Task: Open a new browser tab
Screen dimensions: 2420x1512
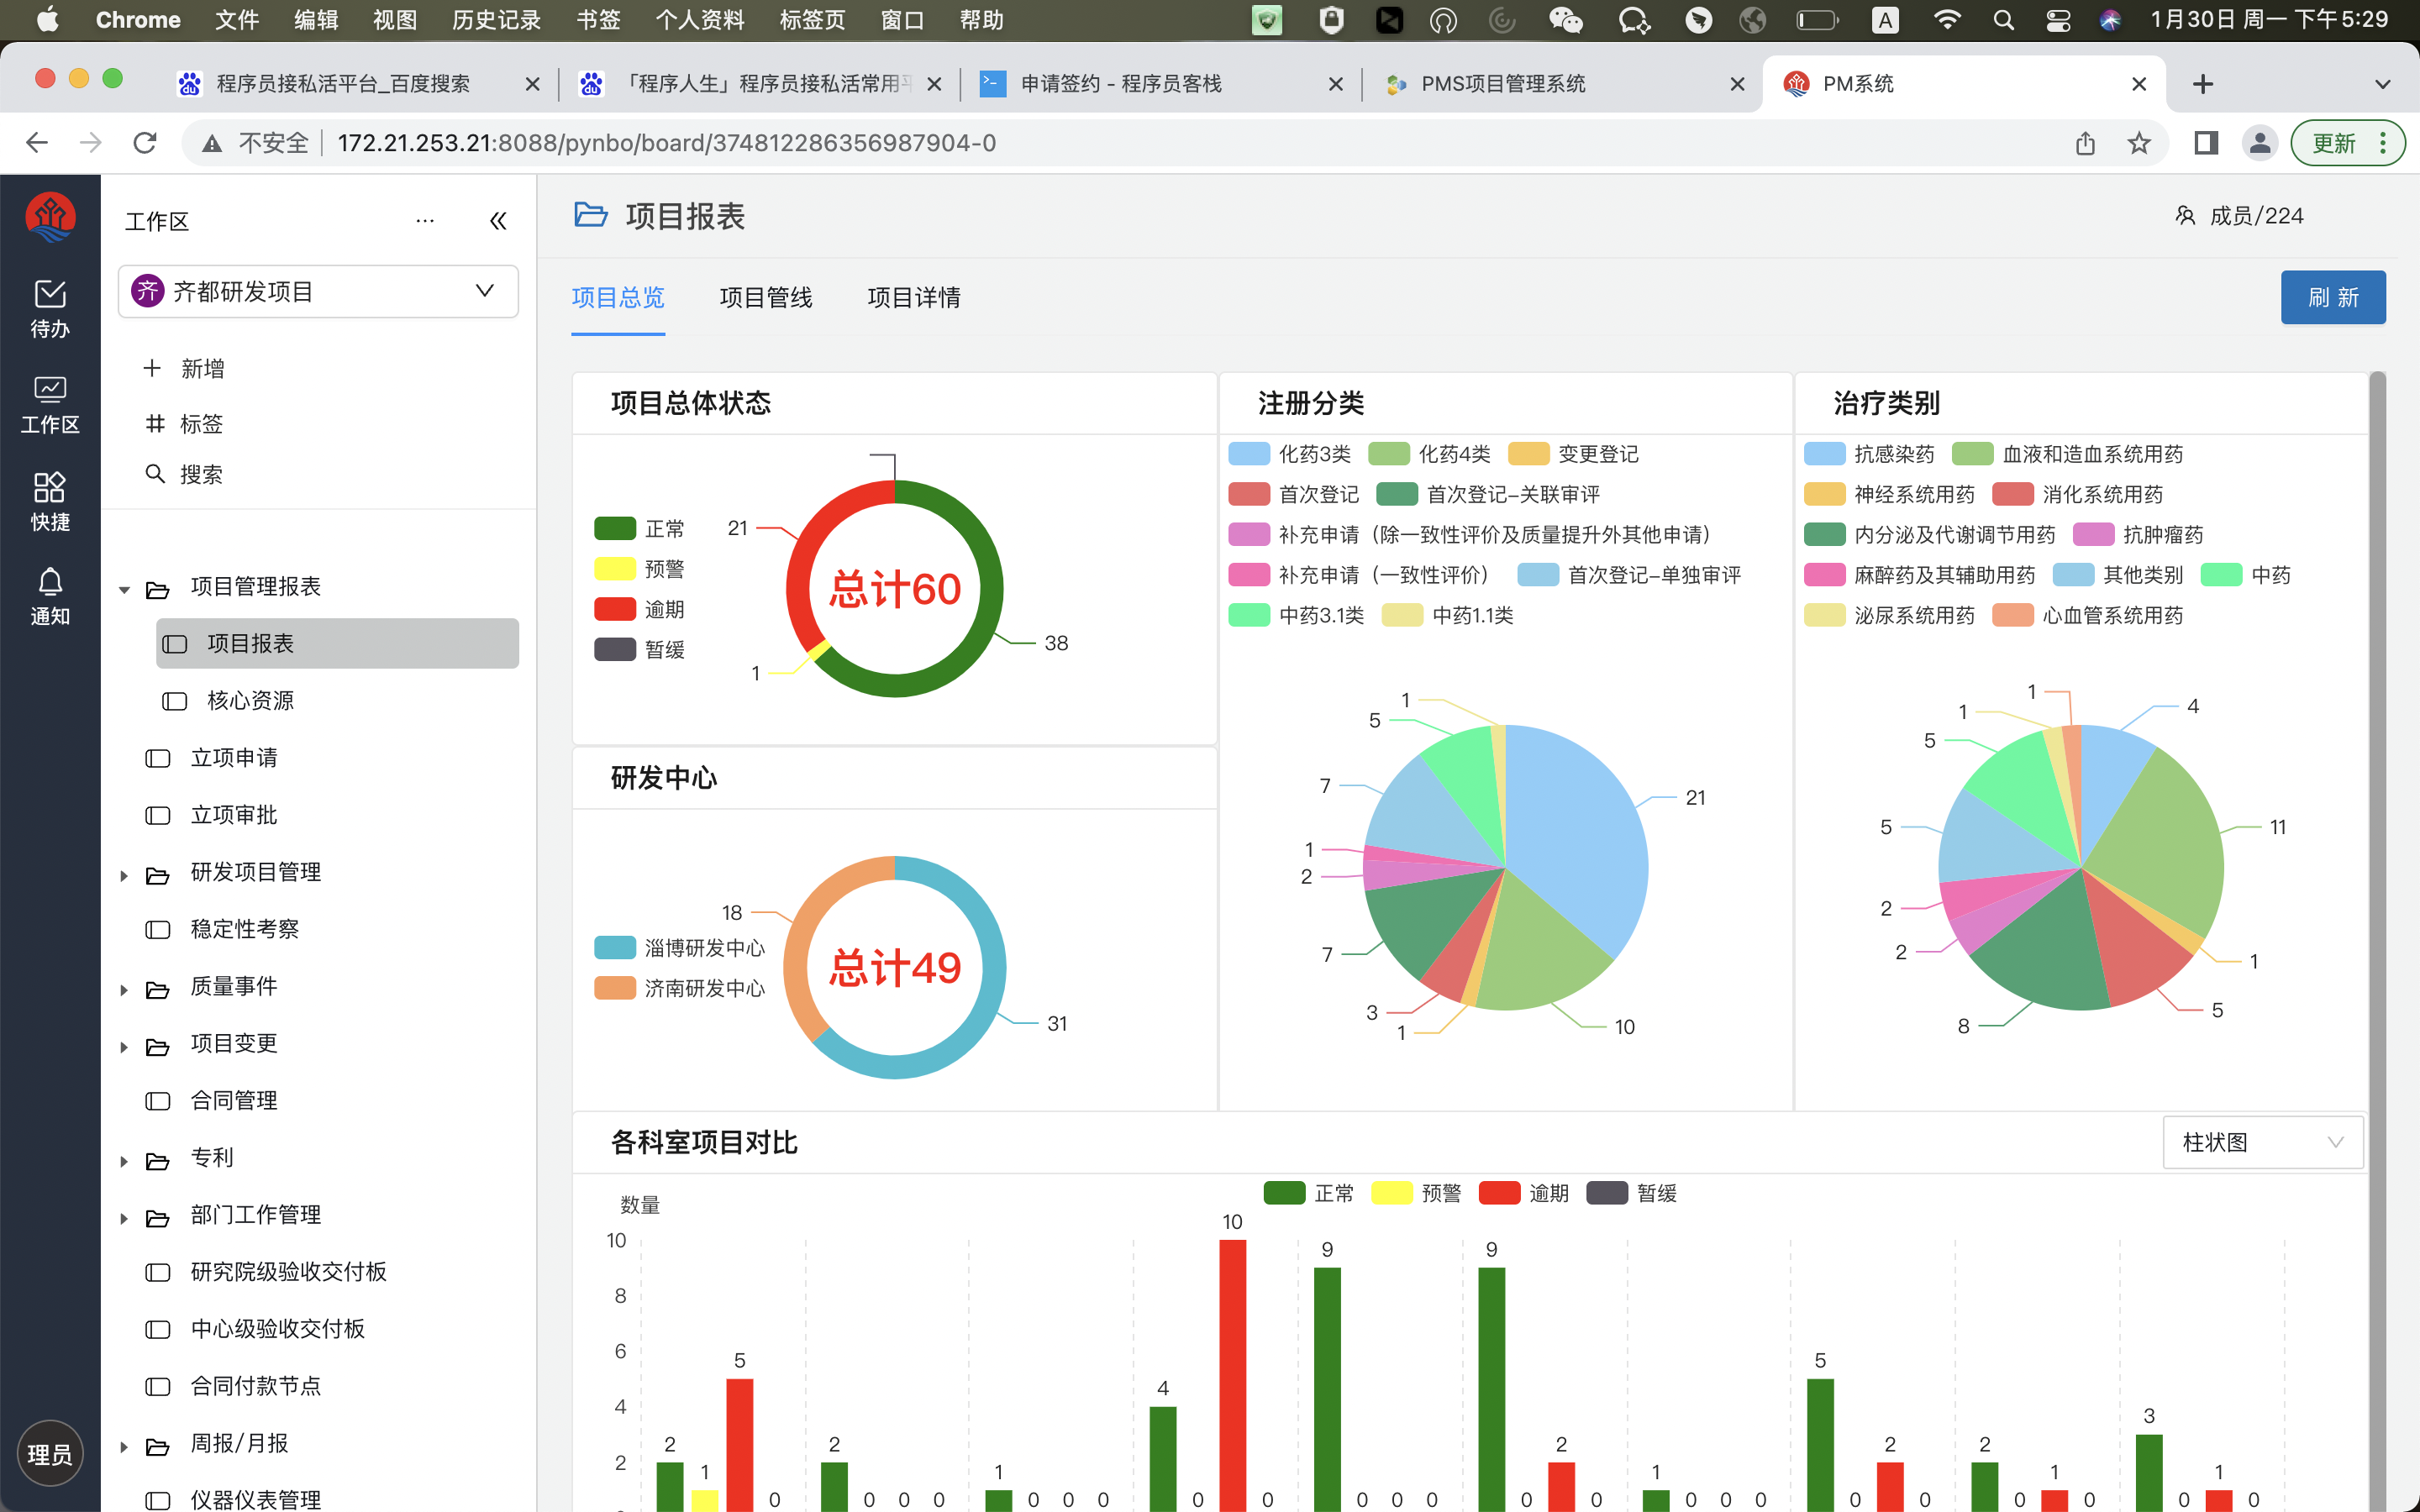Action: click(2203, 84)
